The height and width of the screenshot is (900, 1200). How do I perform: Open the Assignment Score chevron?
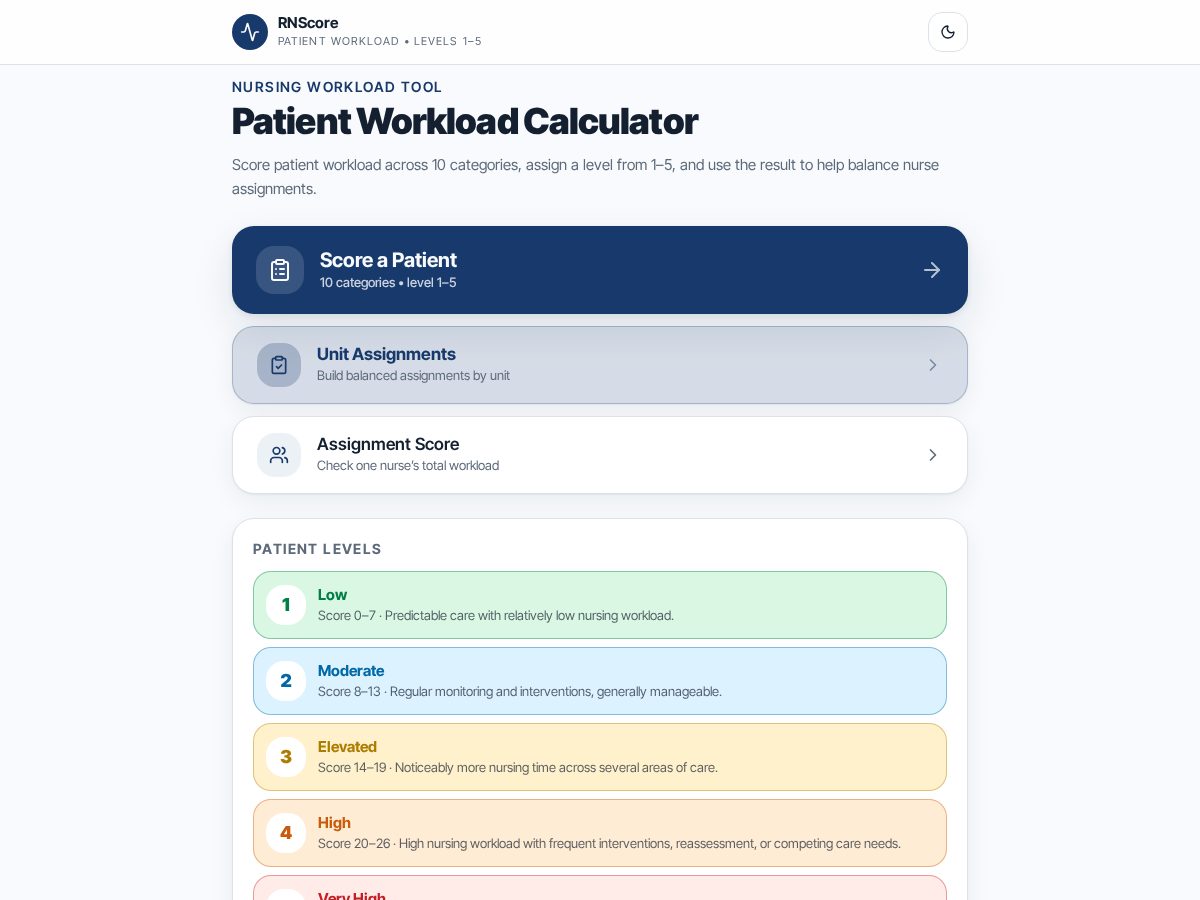pyautogui.click(x=933, y=455)
